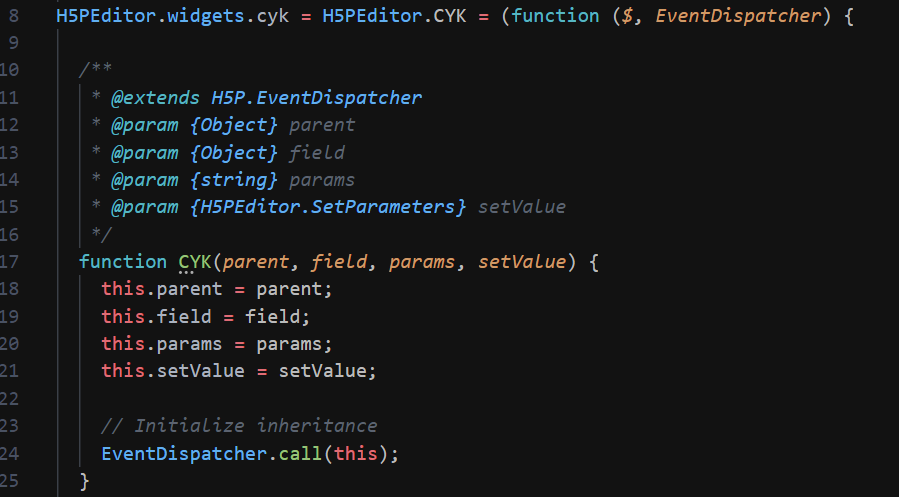
Task: Click the {string} type on line 14
Action: pyautogui.click(x=234, y=180)
